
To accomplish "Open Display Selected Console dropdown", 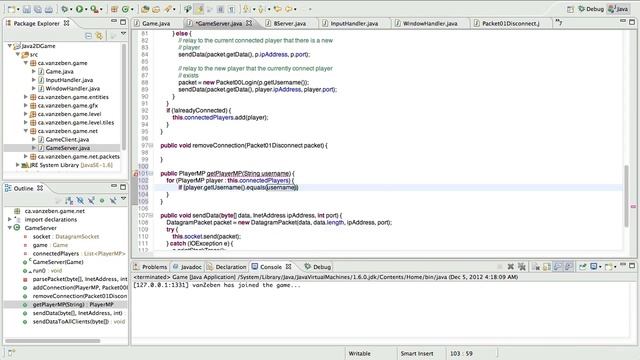I will (x=600, y=267).
